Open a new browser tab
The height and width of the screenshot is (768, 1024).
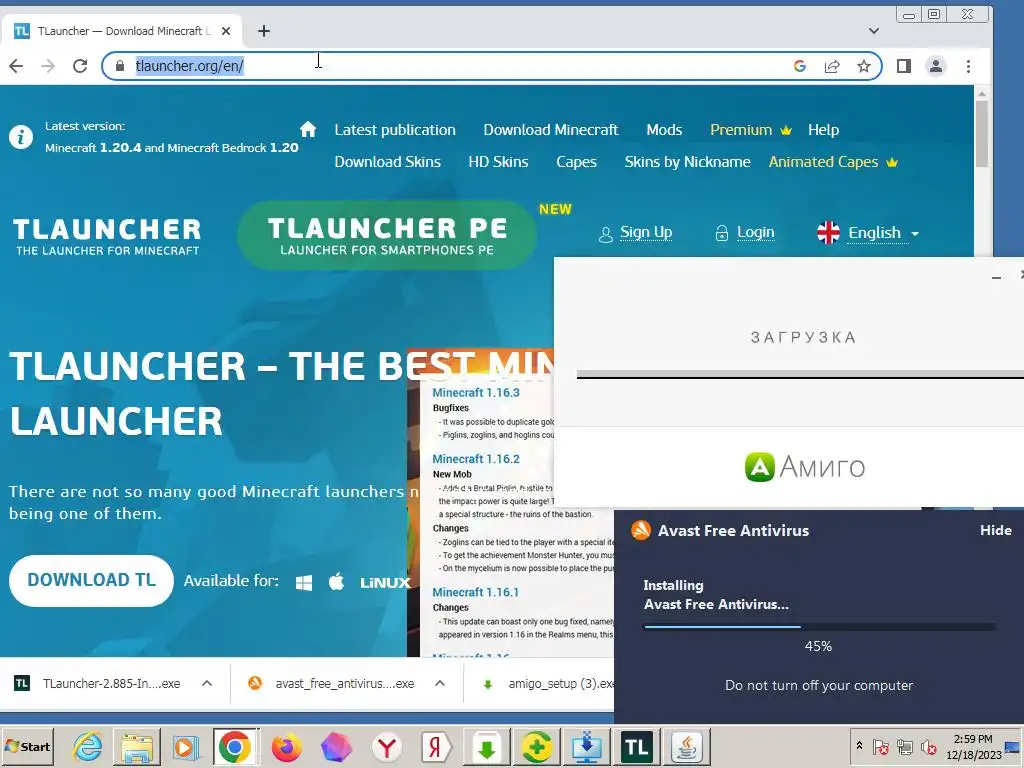point(263,31)
